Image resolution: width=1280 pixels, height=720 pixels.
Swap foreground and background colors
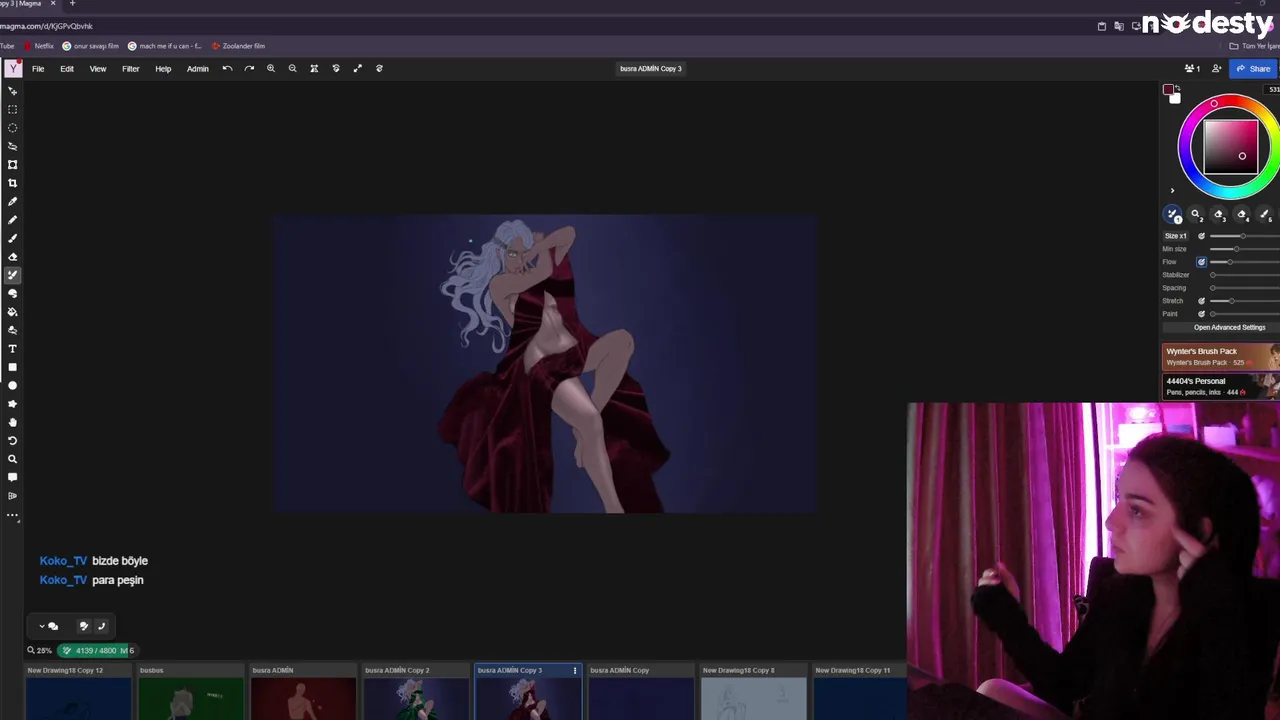tap(1178, 88)
